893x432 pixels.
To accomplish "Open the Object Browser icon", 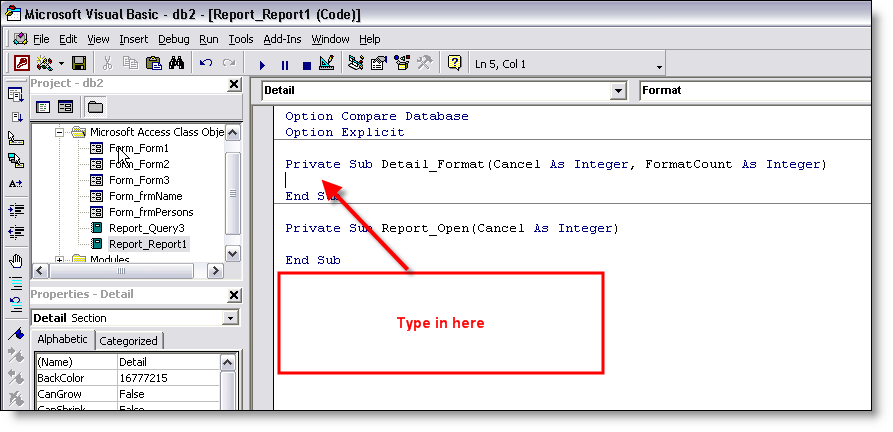I will [x=402, y=63].
